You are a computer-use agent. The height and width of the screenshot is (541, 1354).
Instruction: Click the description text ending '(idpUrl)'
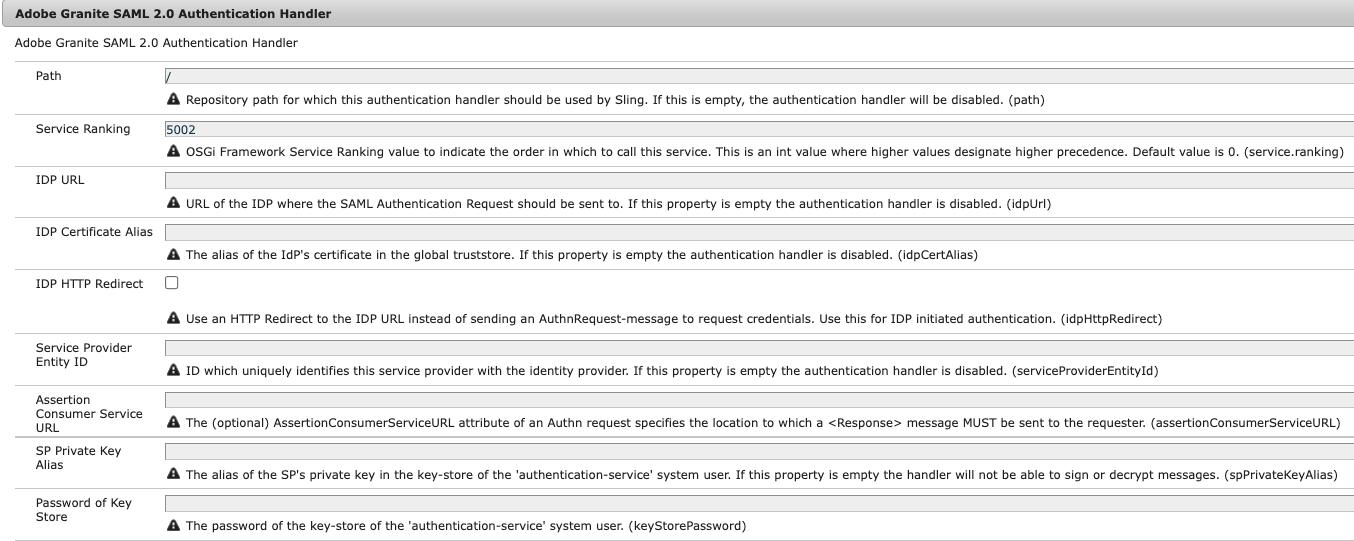tap(618, 203)
